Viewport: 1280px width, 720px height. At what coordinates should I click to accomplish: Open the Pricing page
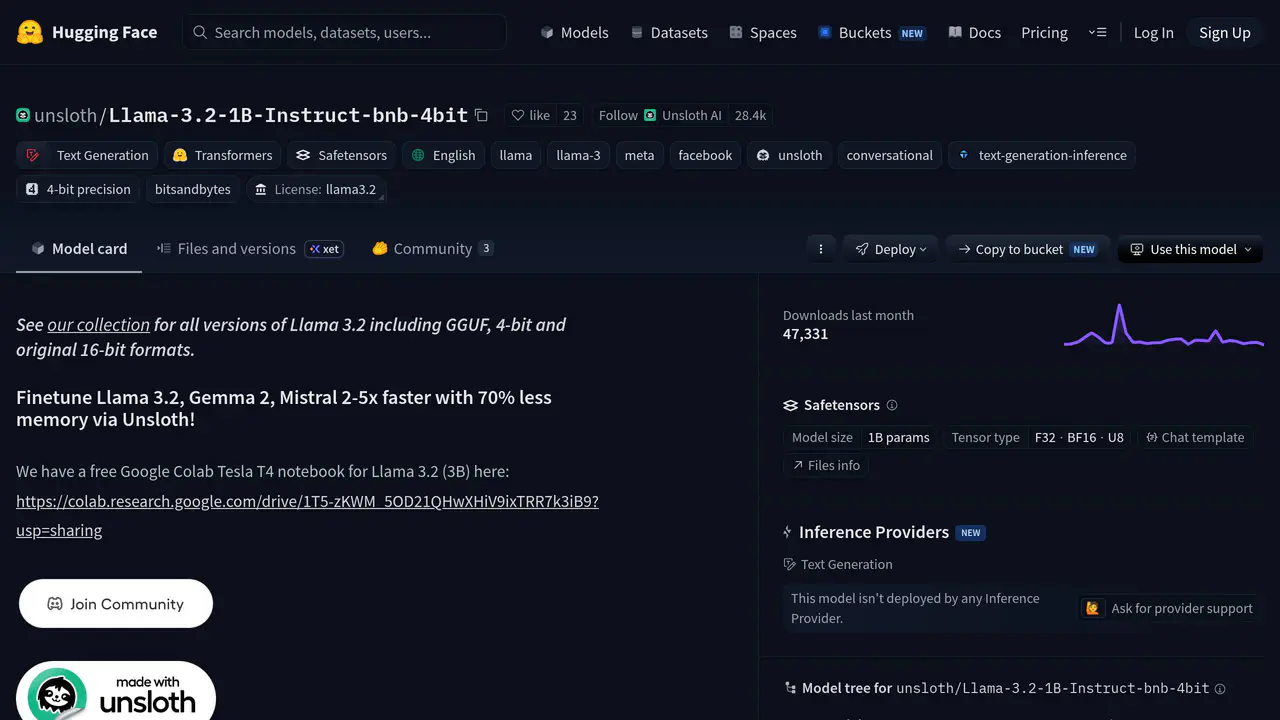(x=1044, y=33)
